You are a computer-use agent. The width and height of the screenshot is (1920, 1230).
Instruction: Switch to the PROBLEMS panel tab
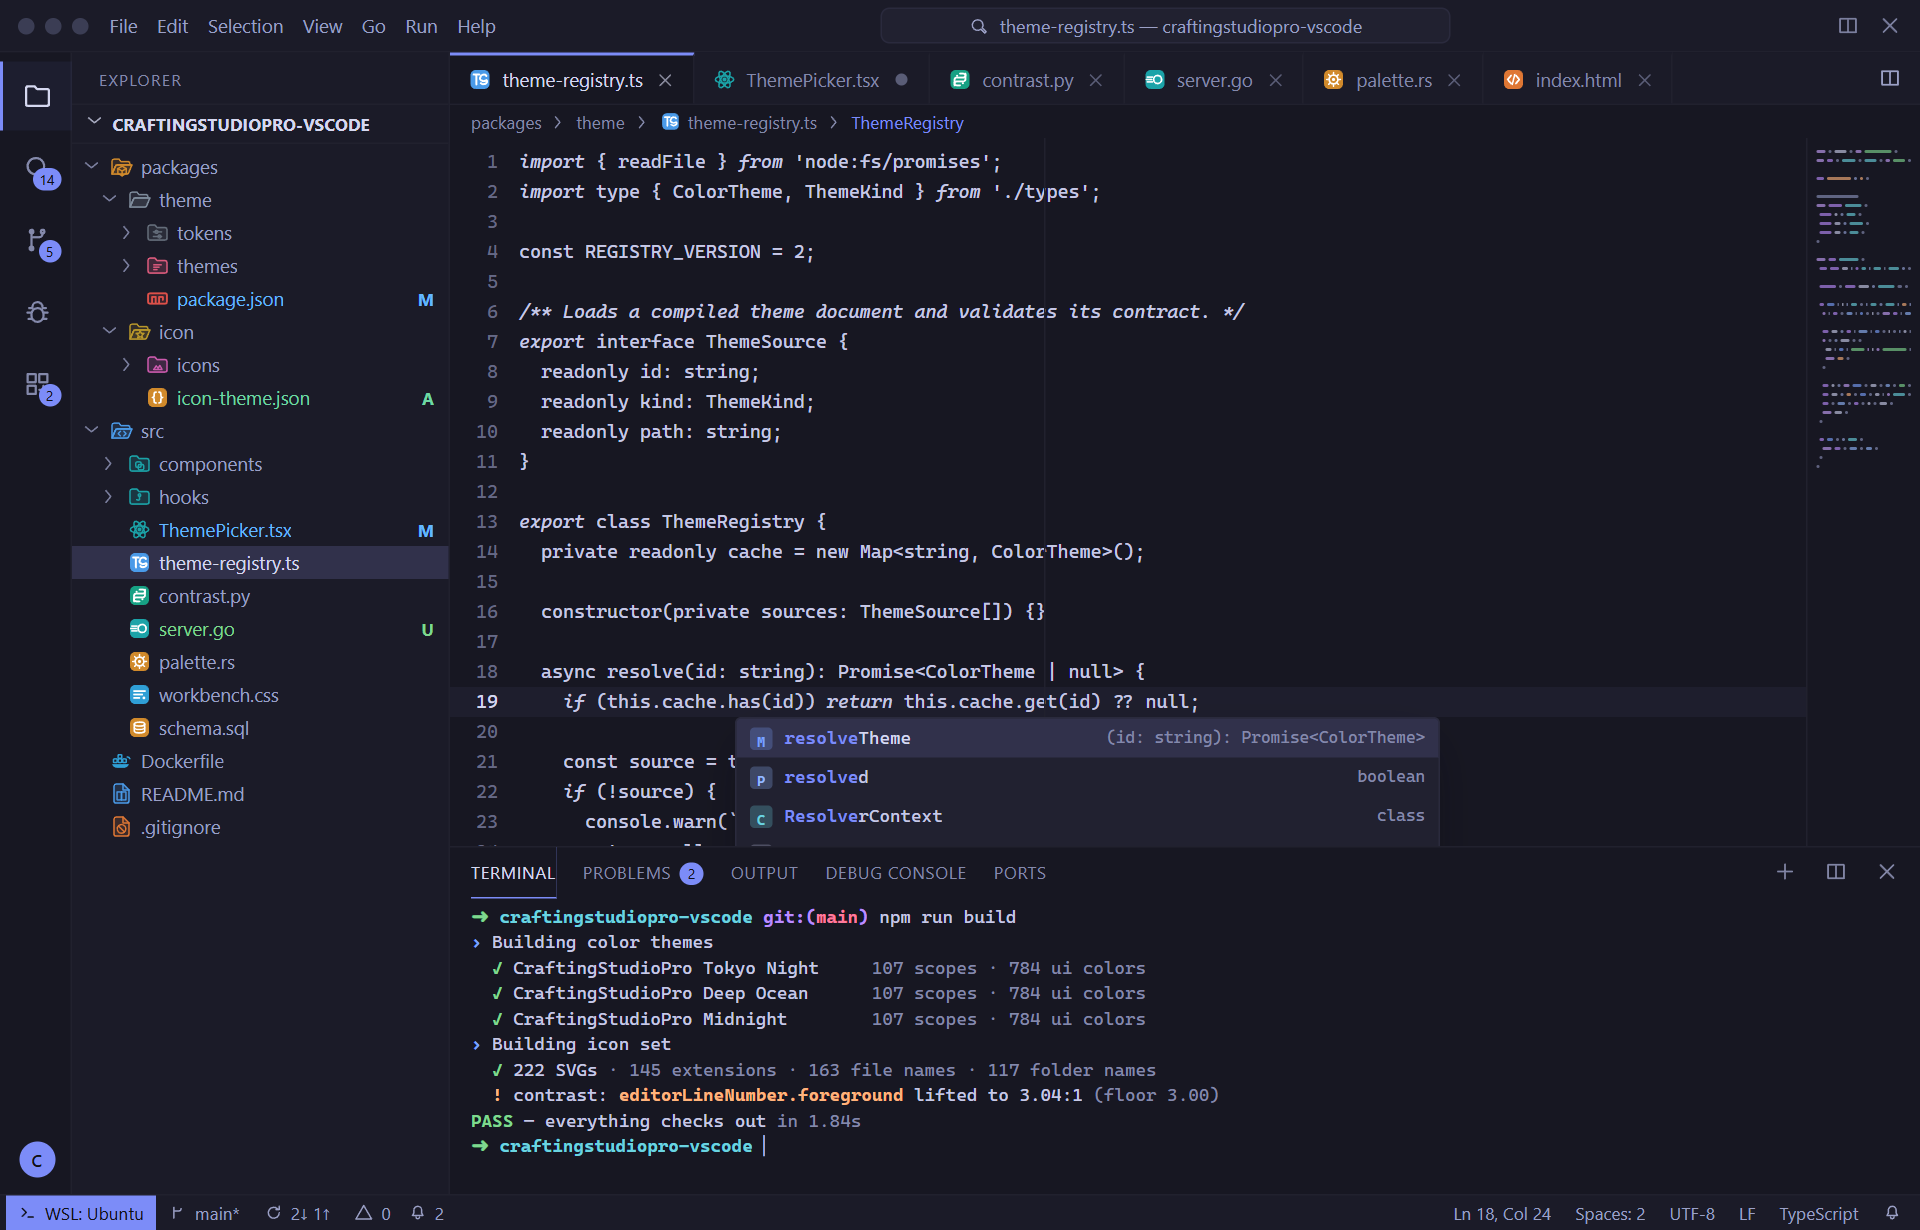point(642,873)
